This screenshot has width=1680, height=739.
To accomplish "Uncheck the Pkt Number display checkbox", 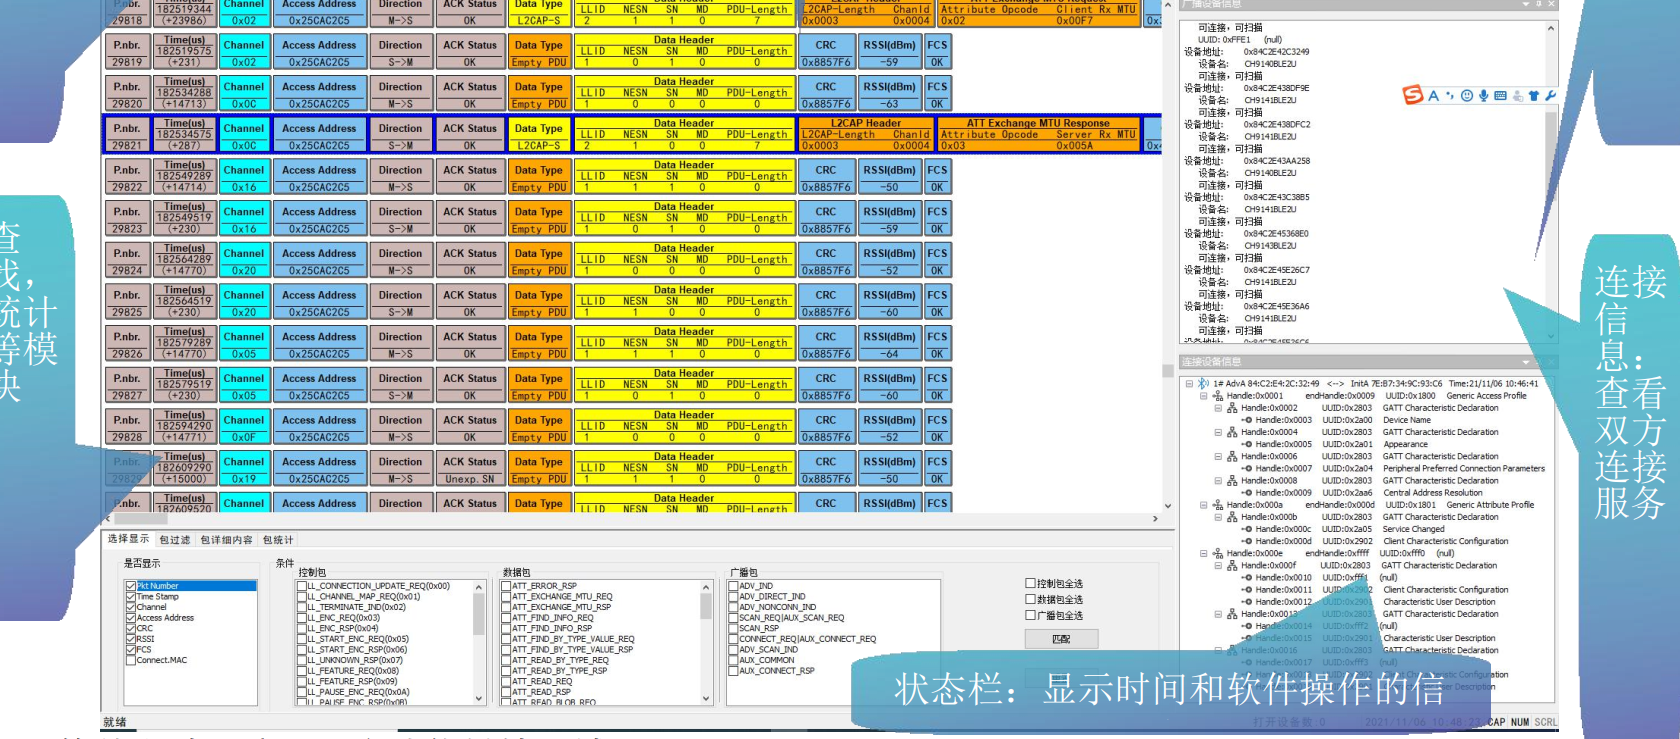I will [x=131, y=586].
